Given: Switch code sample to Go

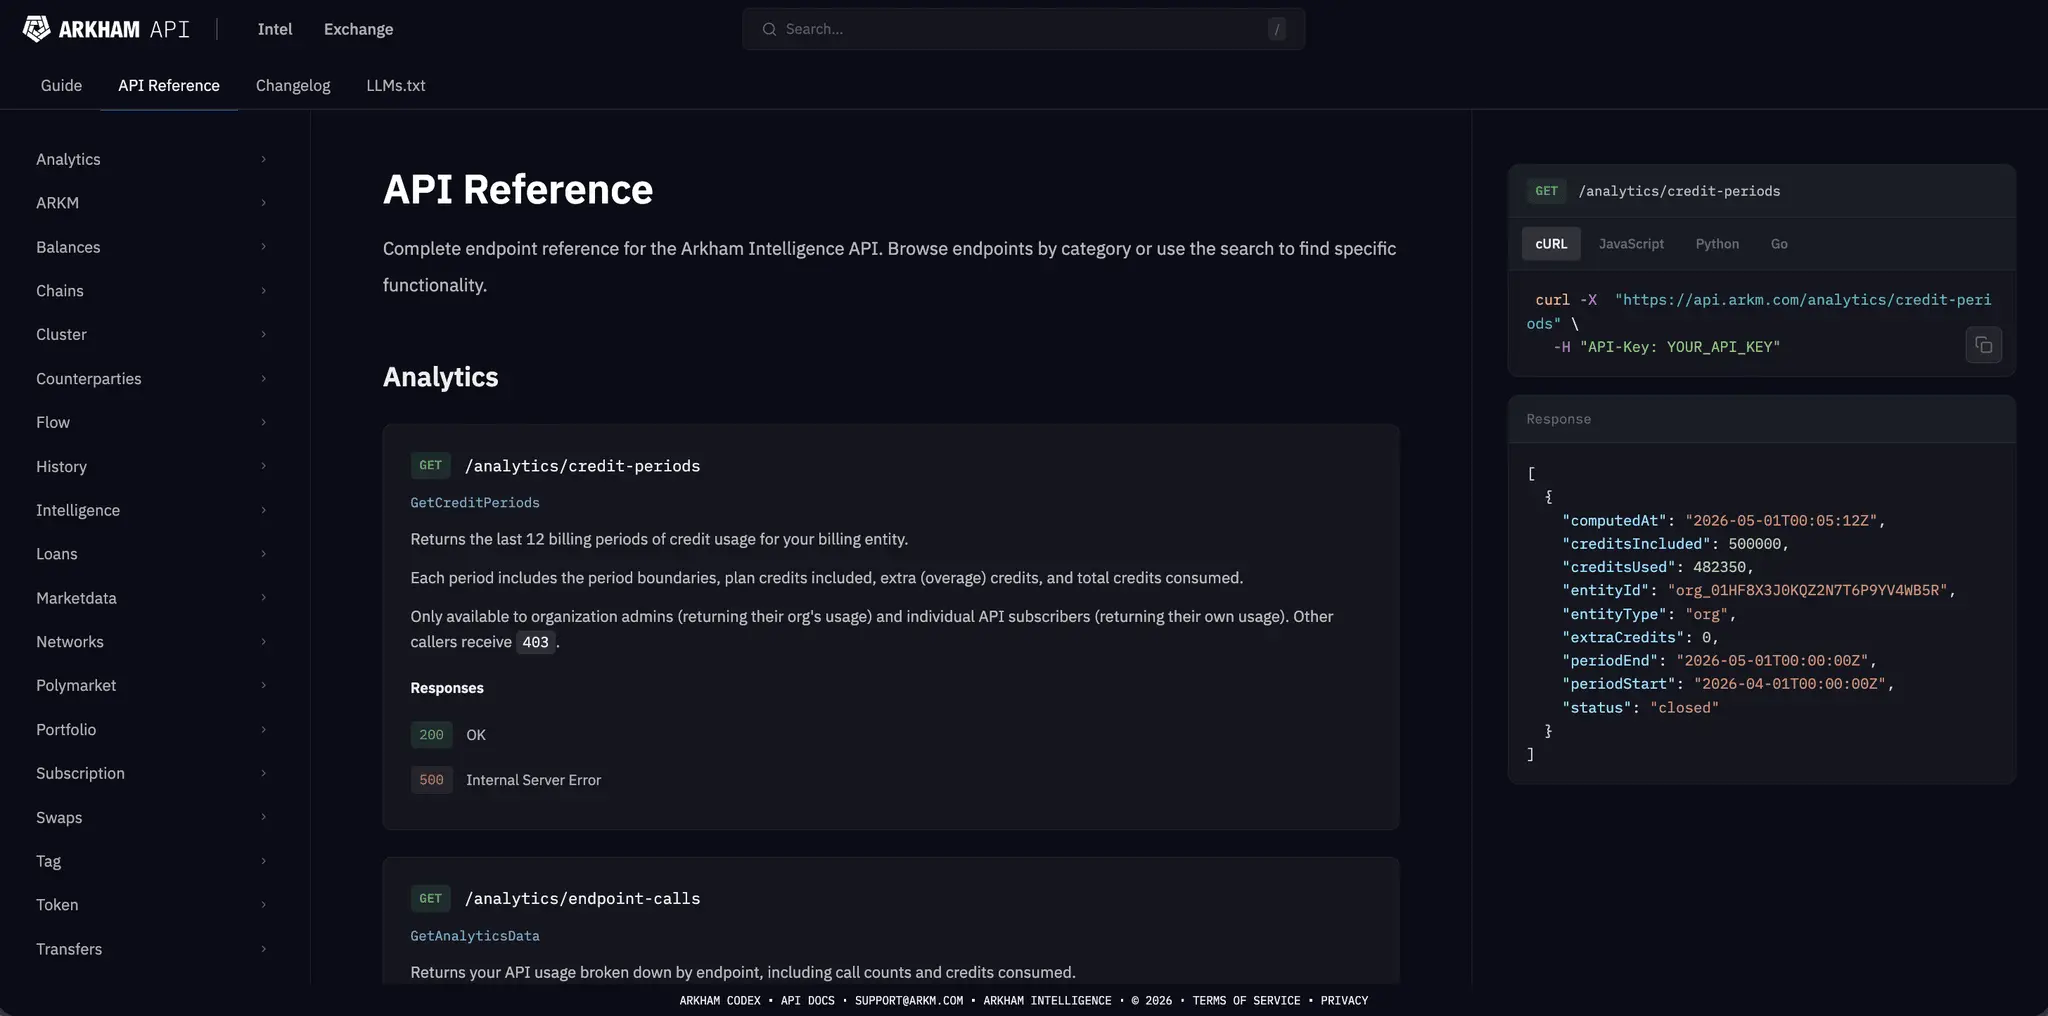Looking at the screenshot, I should (1779, 244).
